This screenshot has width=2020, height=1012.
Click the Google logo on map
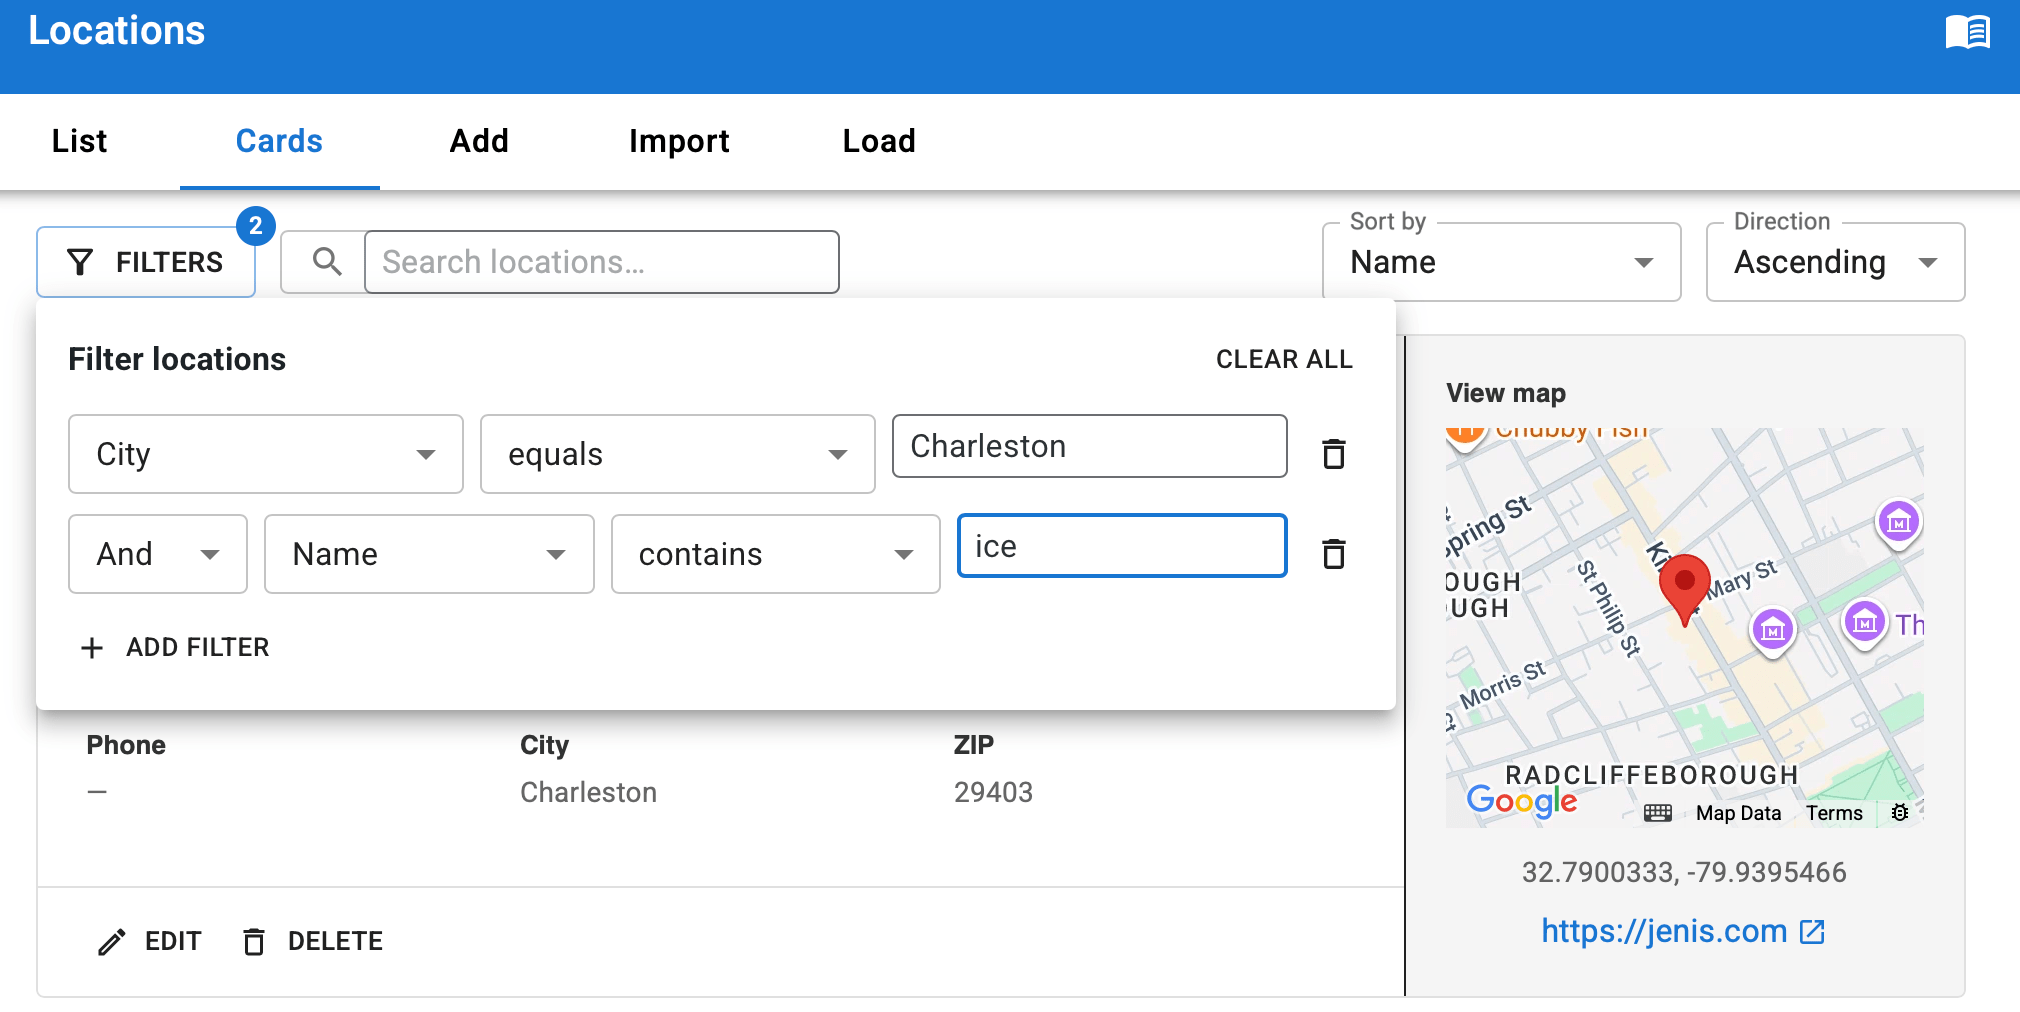click(x=1521, y=801)
